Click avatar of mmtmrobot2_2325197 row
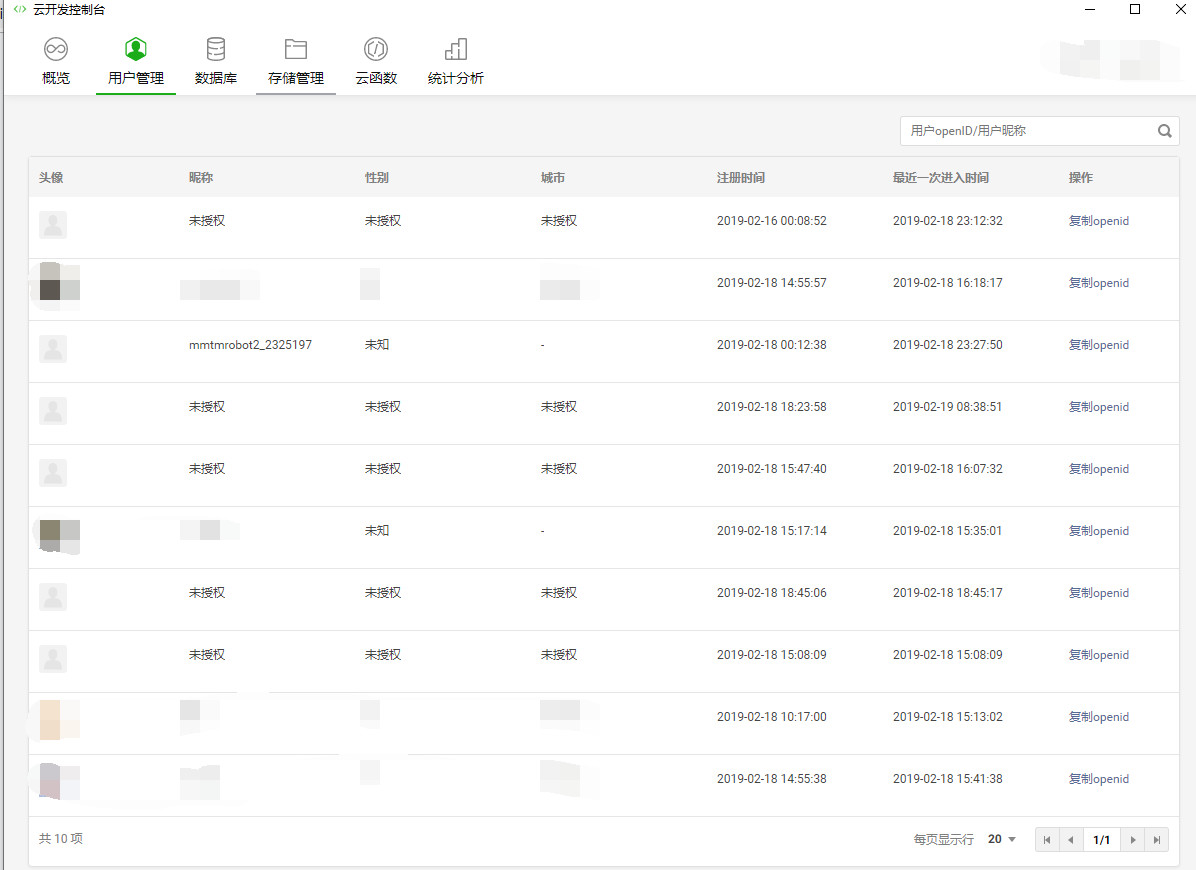 [53, 349]
